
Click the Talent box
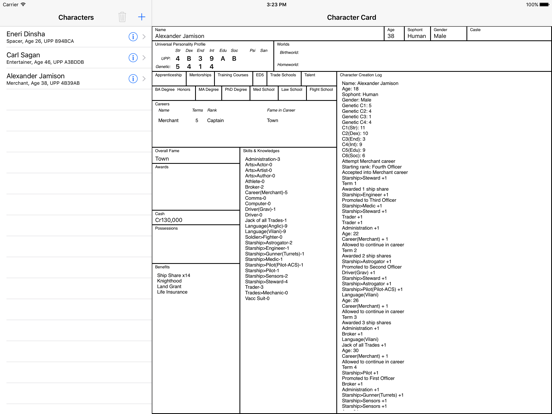[x=319, y=79]
